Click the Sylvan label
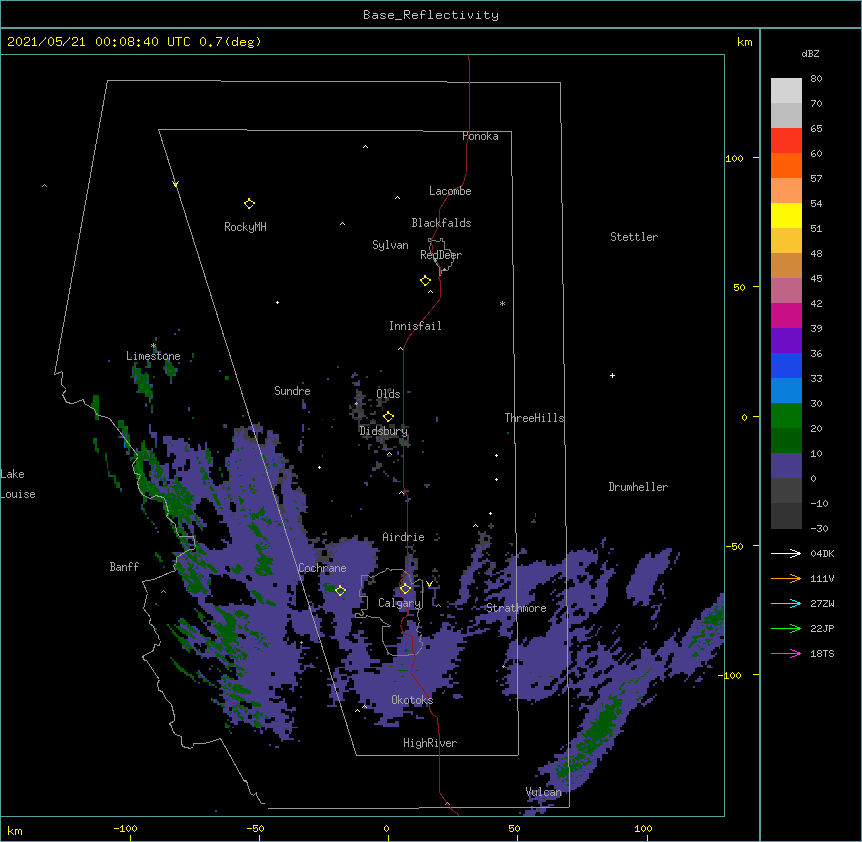The width and height of the screenshot is (862, 842). [x=390, y=245]
